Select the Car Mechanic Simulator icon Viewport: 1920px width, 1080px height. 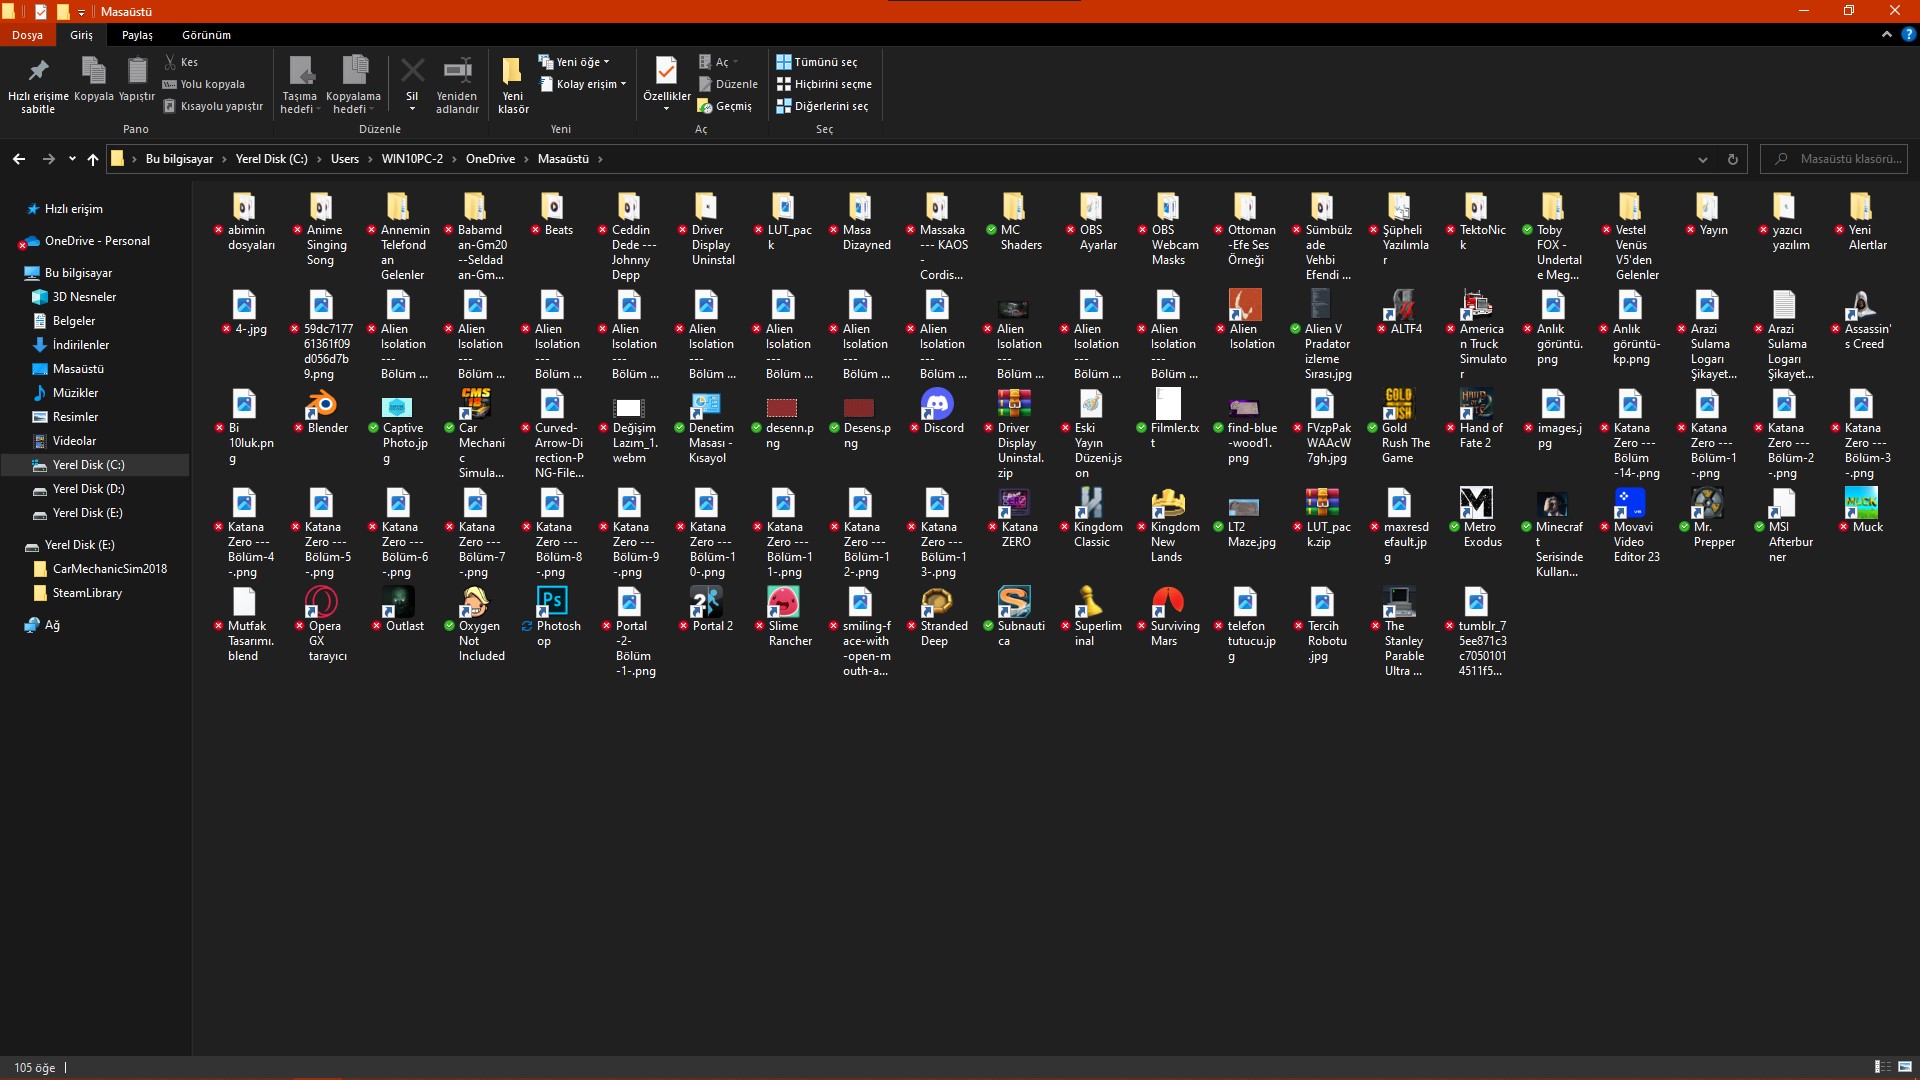(x=475, y=404)
